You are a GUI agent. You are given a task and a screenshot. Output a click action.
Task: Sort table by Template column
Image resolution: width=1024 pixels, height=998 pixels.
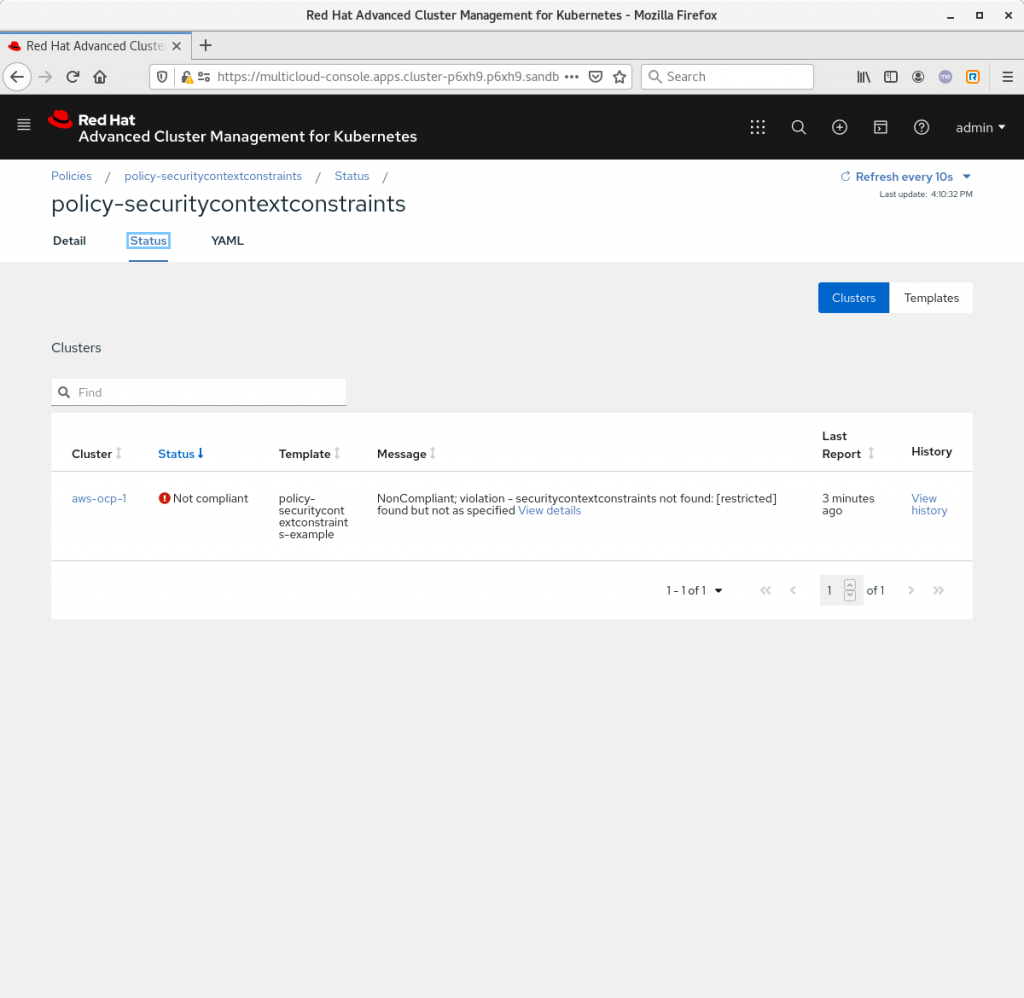click(x=310, y=454)
